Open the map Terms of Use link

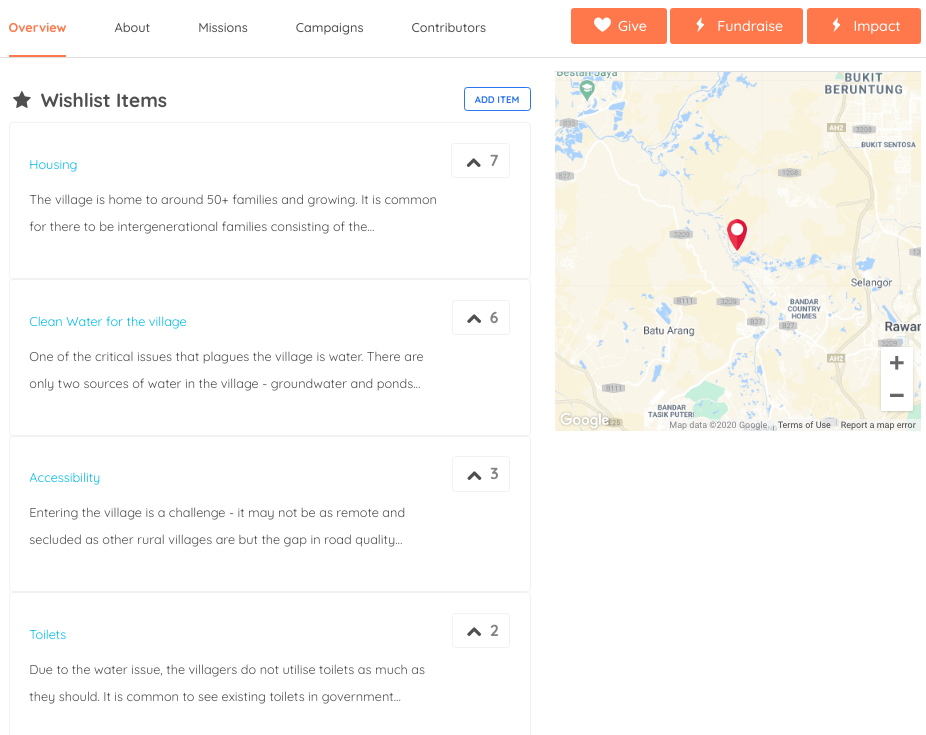coord(804,425)
